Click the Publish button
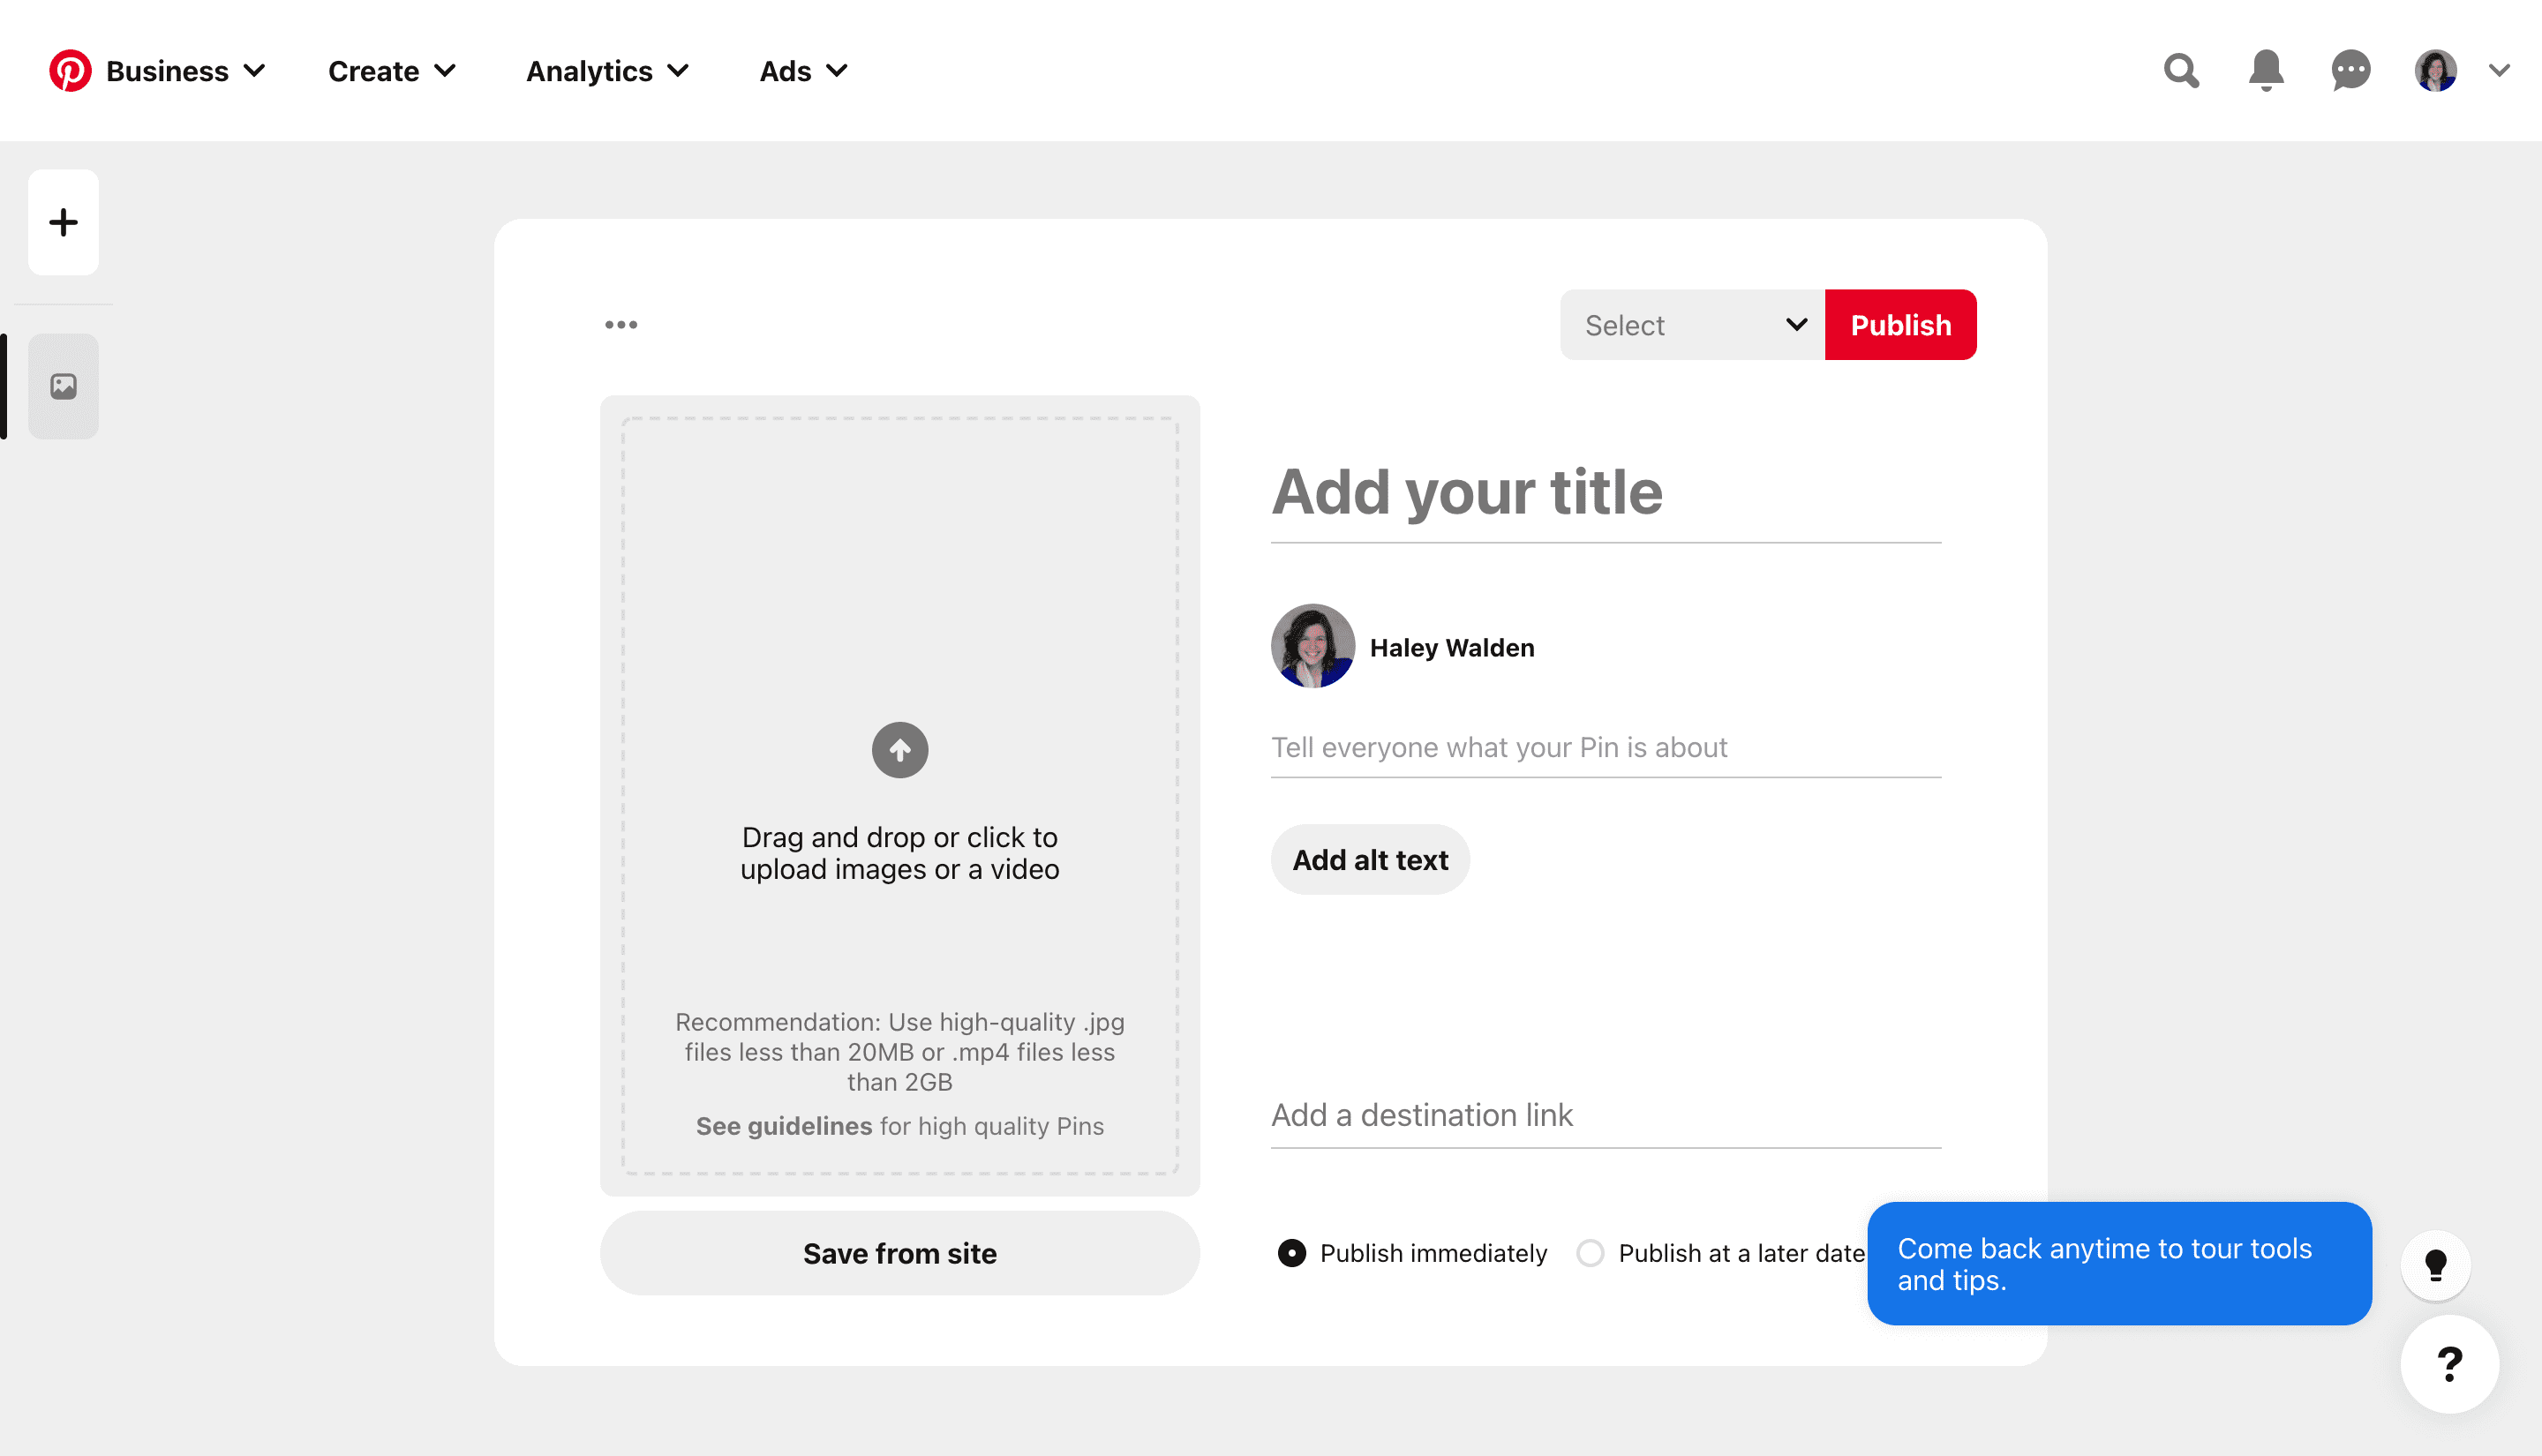The image size is (2542, 1456). (x=1901, y=325)
